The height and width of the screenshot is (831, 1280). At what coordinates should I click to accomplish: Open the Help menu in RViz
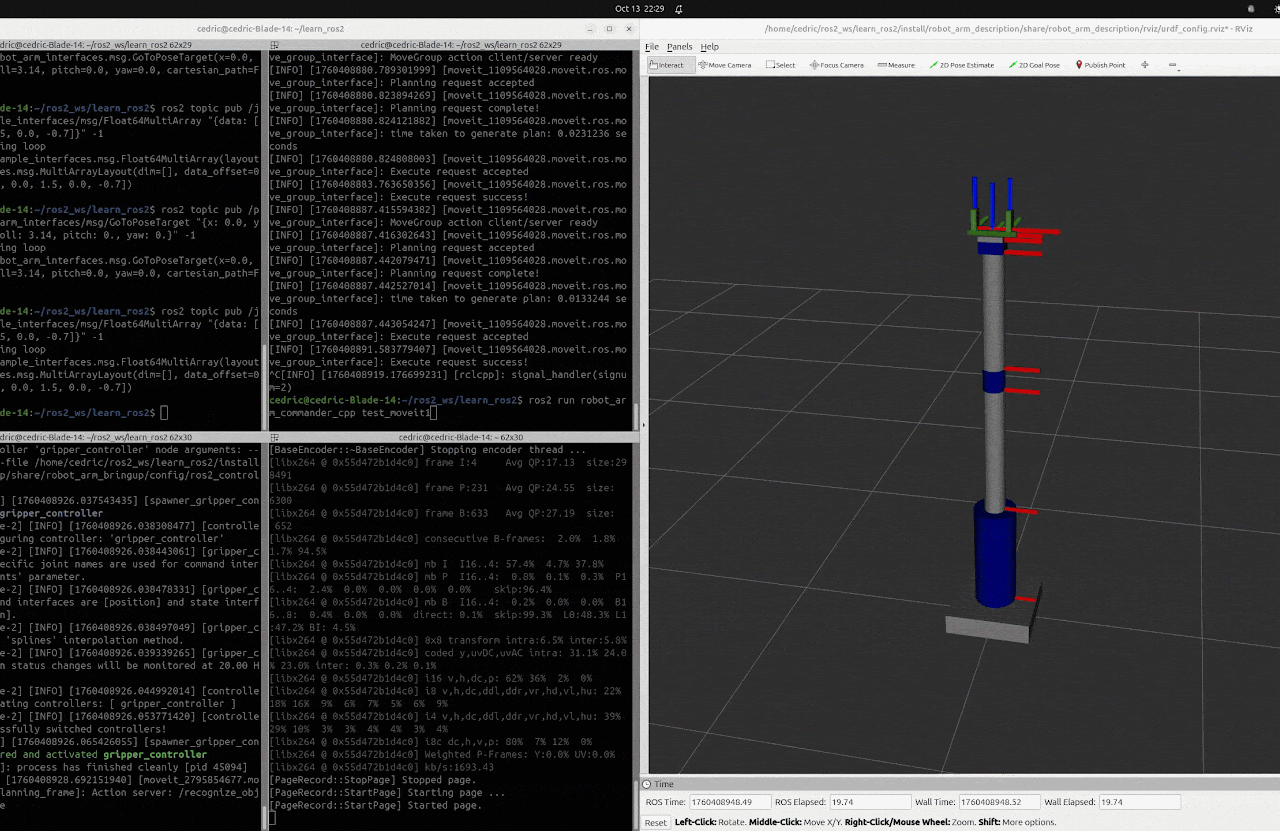[x=709, y=47]
